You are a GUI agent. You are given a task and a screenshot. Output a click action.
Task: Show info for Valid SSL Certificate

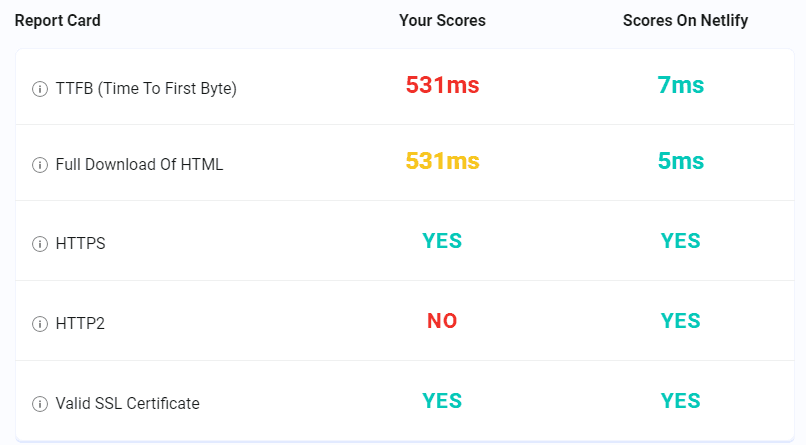point(40,404)
